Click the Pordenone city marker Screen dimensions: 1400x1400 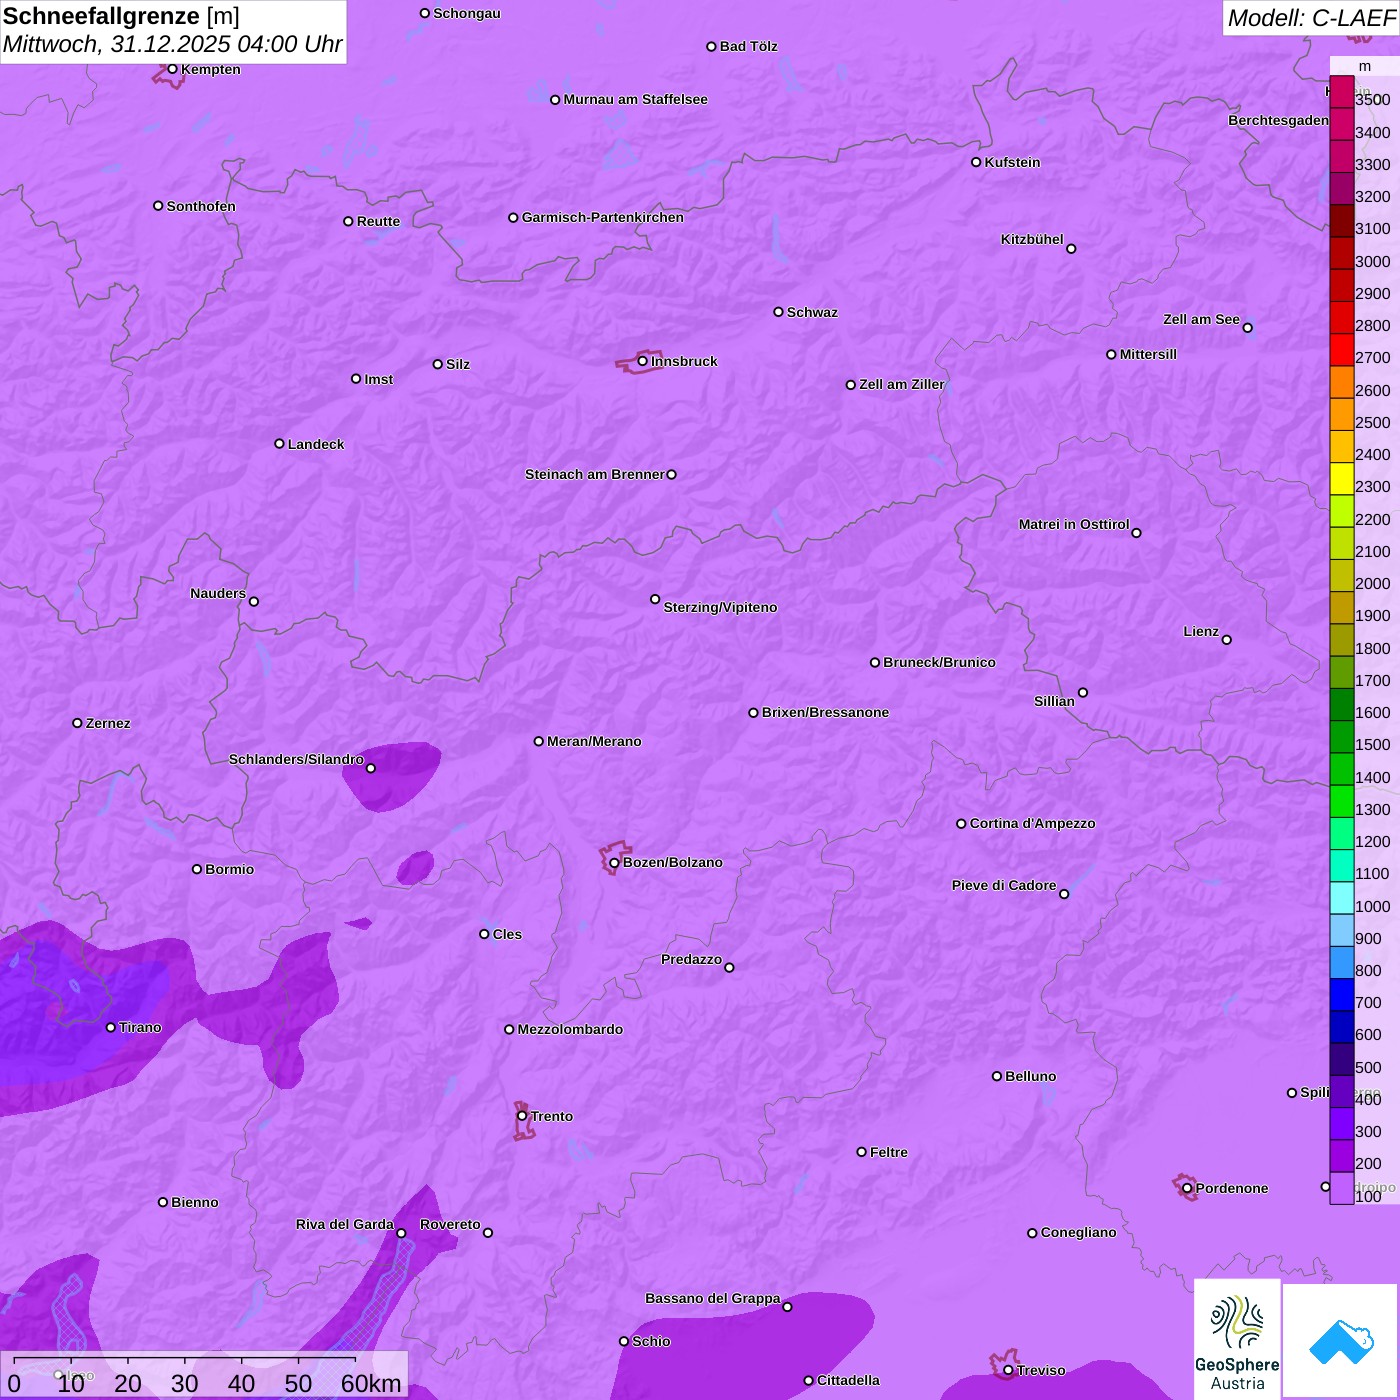(x=1187, y=1188)
